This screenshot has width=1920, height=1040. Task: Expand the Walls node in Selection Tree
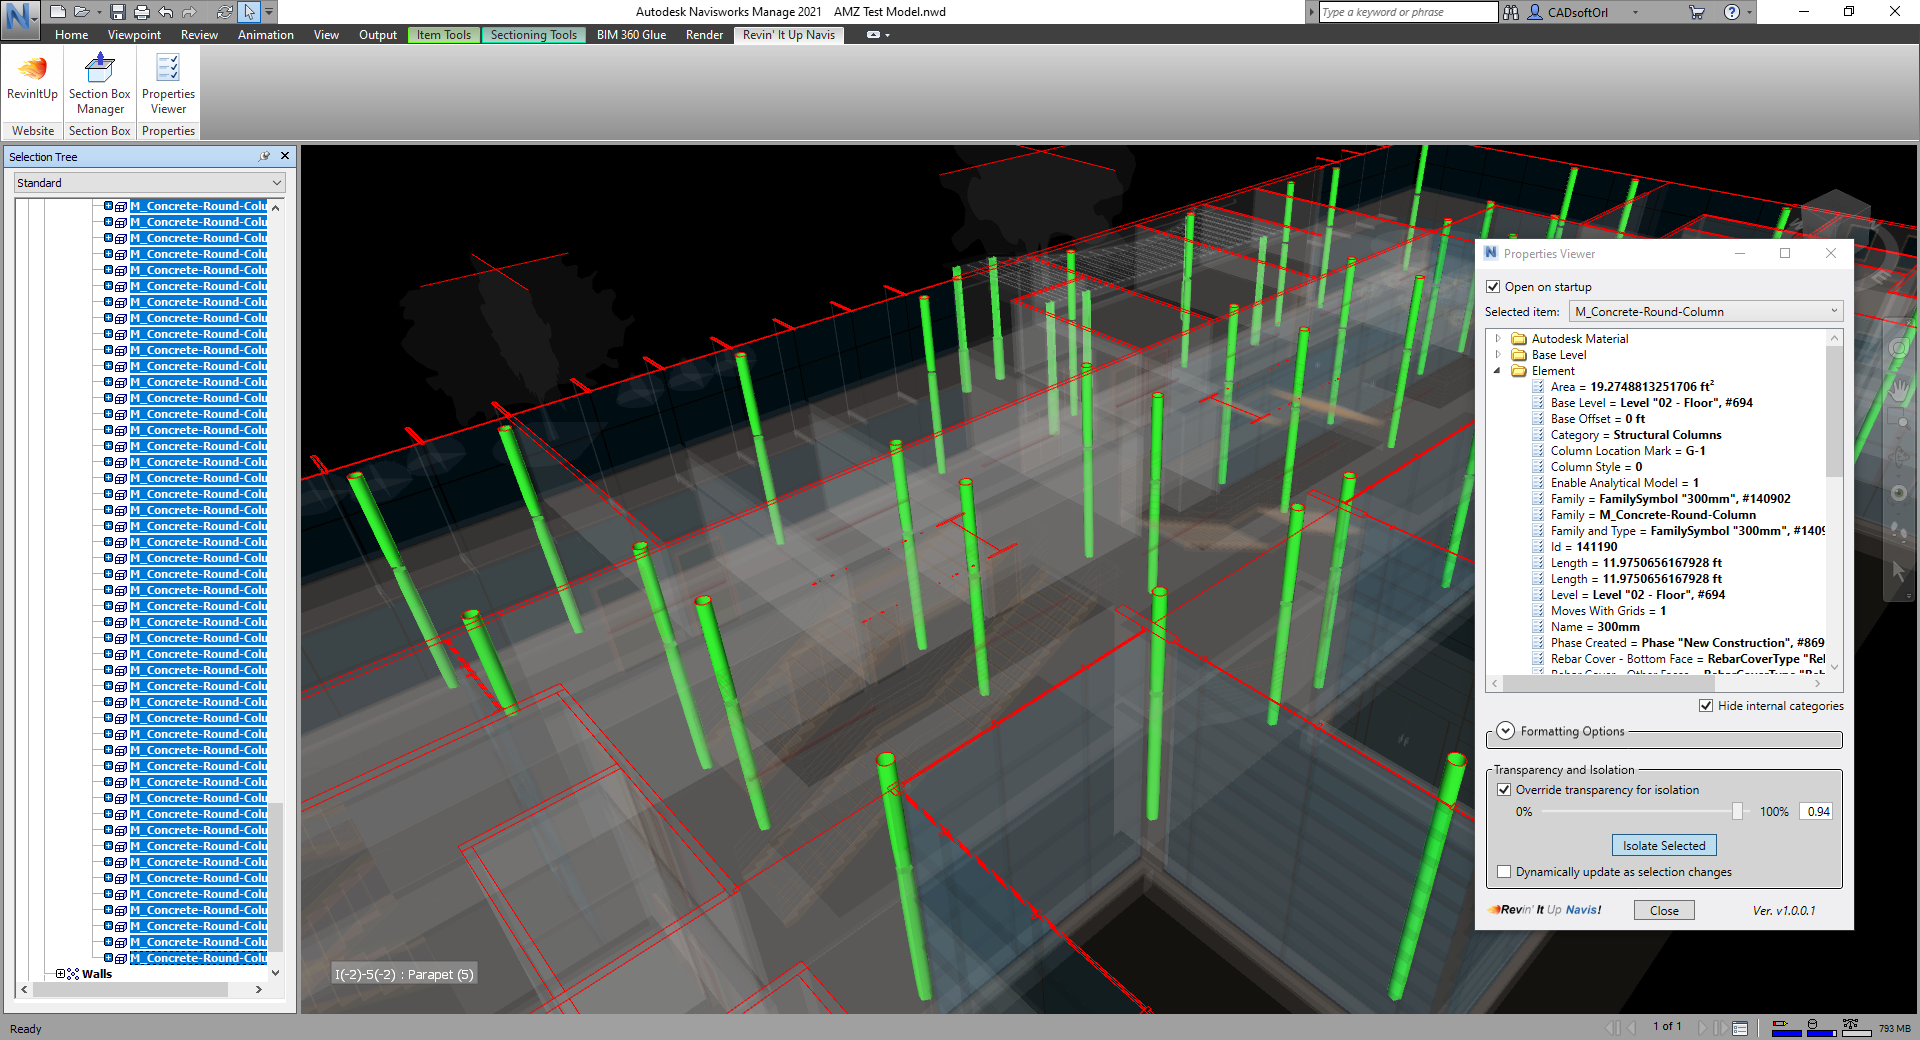tap(61, 974)
